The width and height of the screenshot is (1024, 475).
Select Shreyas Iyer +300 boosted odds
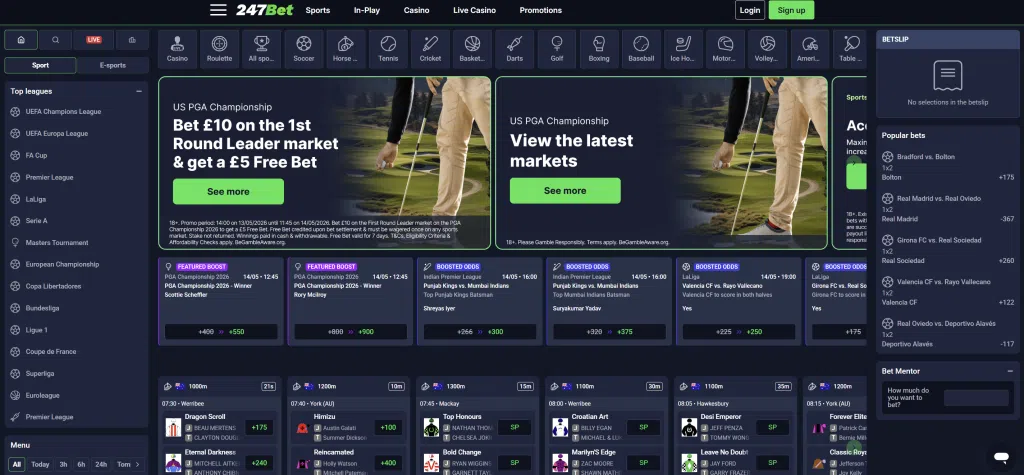tap(480, 332)
